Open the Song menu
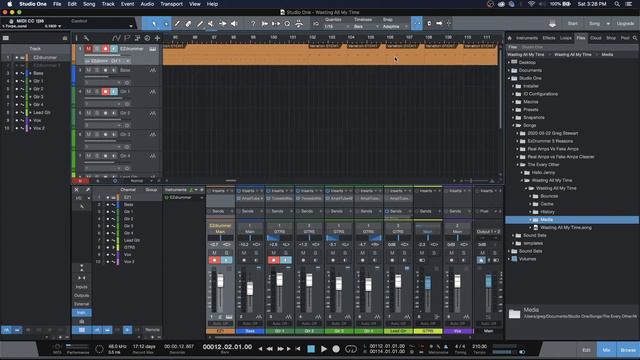The width and height of the screenshot is (640, 360). (89, 4)
